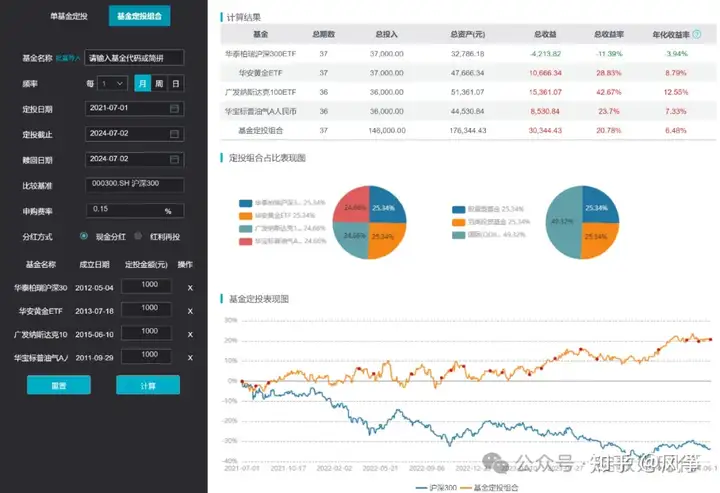Open the frequency number dropdown showing 1
The image size is (720, 493).
pos(112,84)
